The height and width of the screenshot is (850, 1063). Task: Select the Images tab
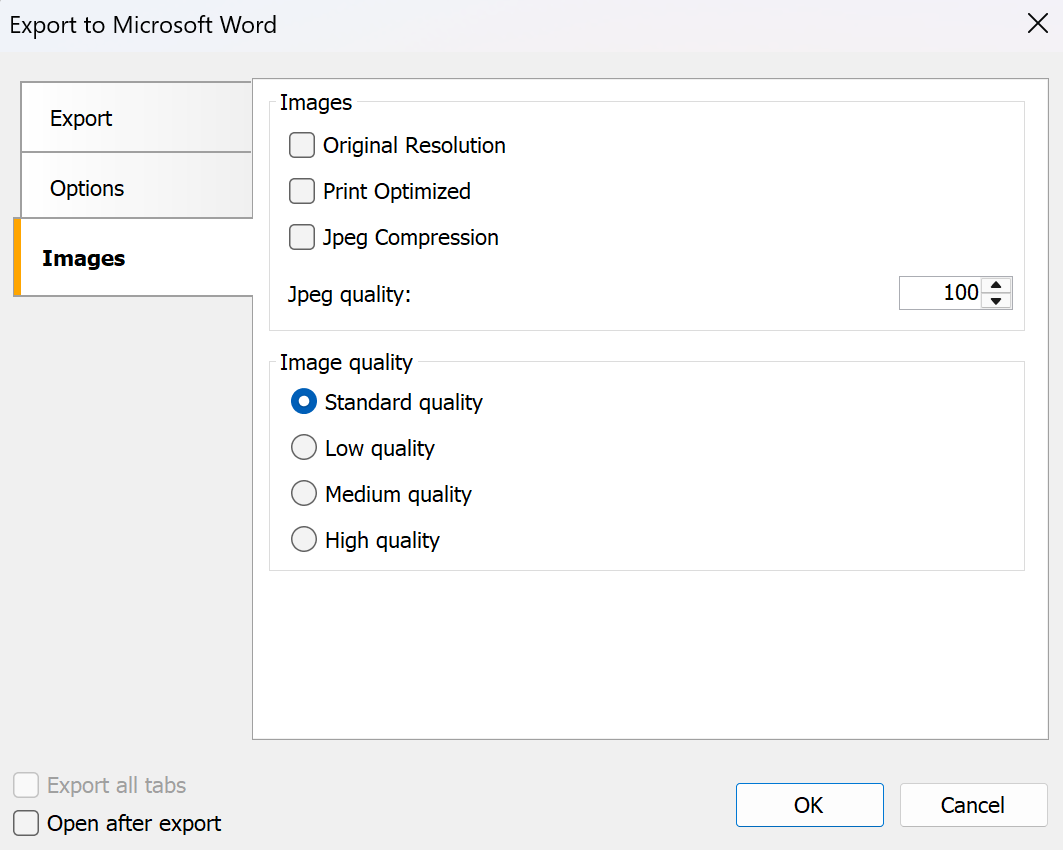135,258
